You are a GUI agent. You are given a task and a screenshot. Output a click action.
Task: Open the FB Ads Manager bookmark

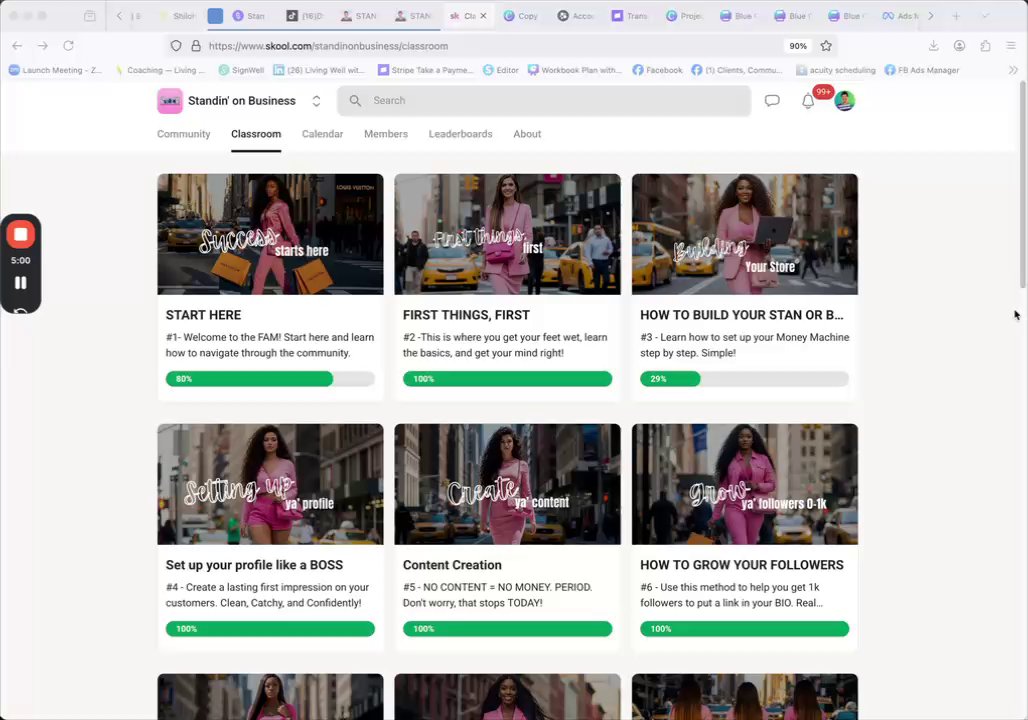click(921, 70)
